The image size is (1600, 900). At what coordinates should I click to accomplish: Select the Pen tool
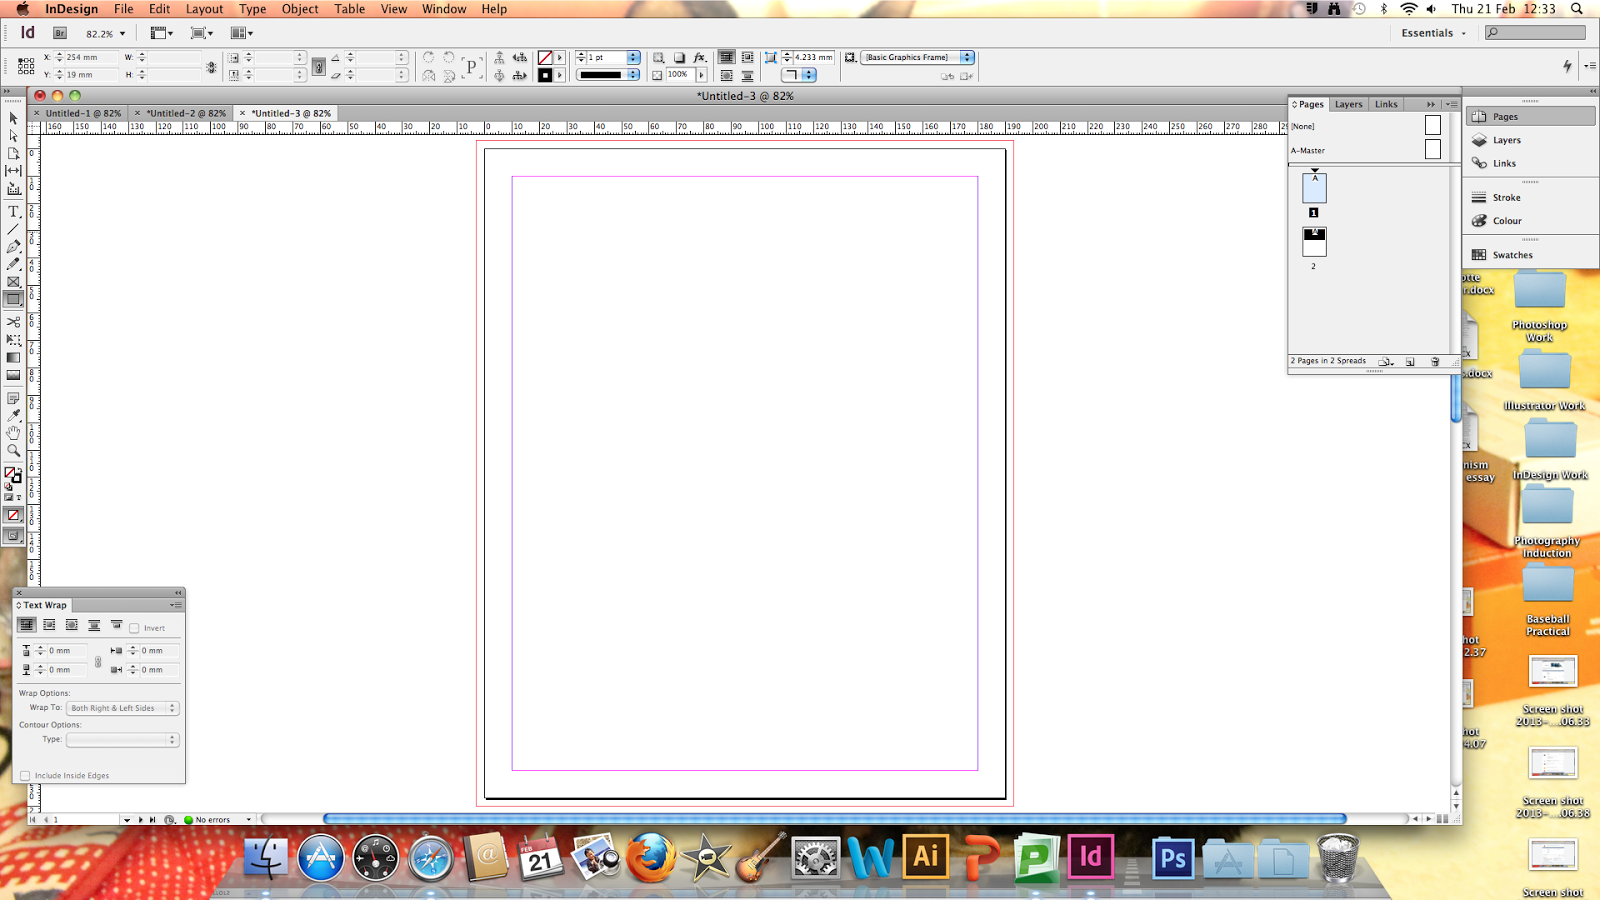(x=13, y=247)
